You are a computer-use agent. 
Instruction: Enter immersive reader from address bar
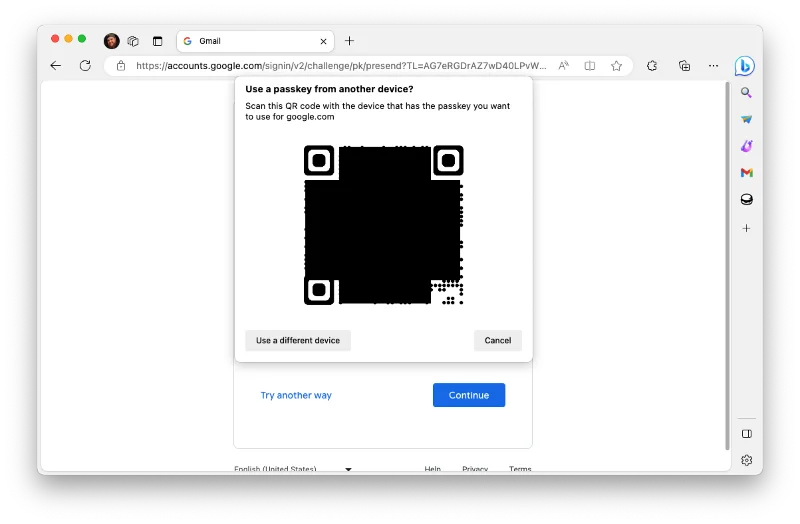590,65
